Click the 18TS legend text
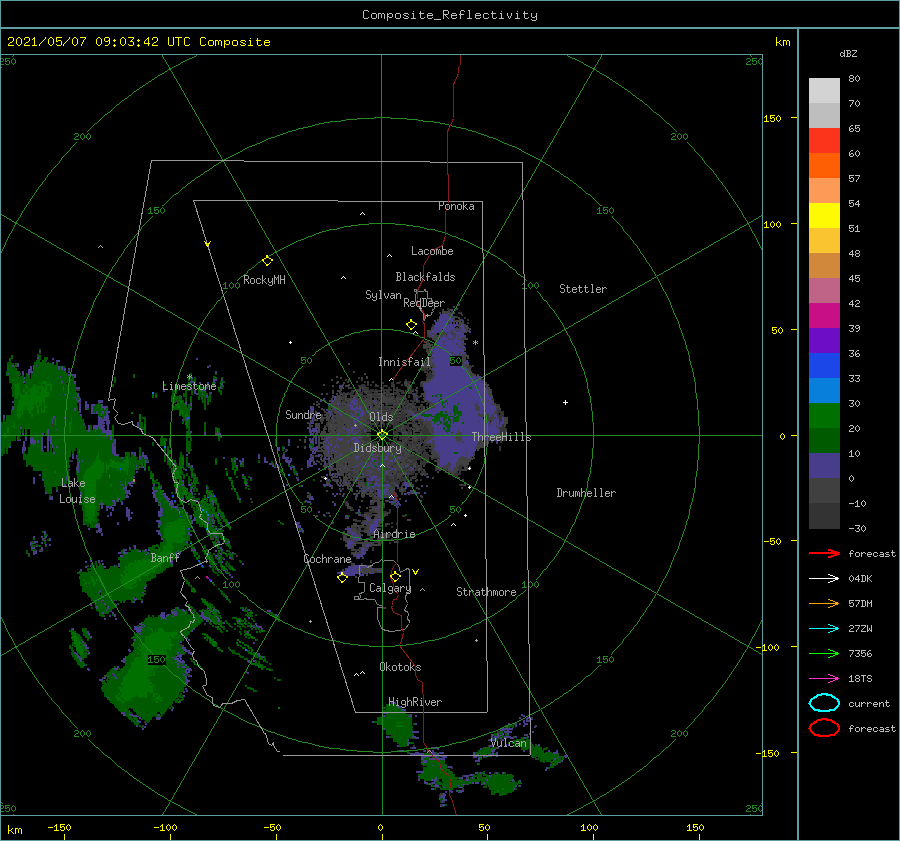Viewport: 900px width, 841px height. [860, 679]
